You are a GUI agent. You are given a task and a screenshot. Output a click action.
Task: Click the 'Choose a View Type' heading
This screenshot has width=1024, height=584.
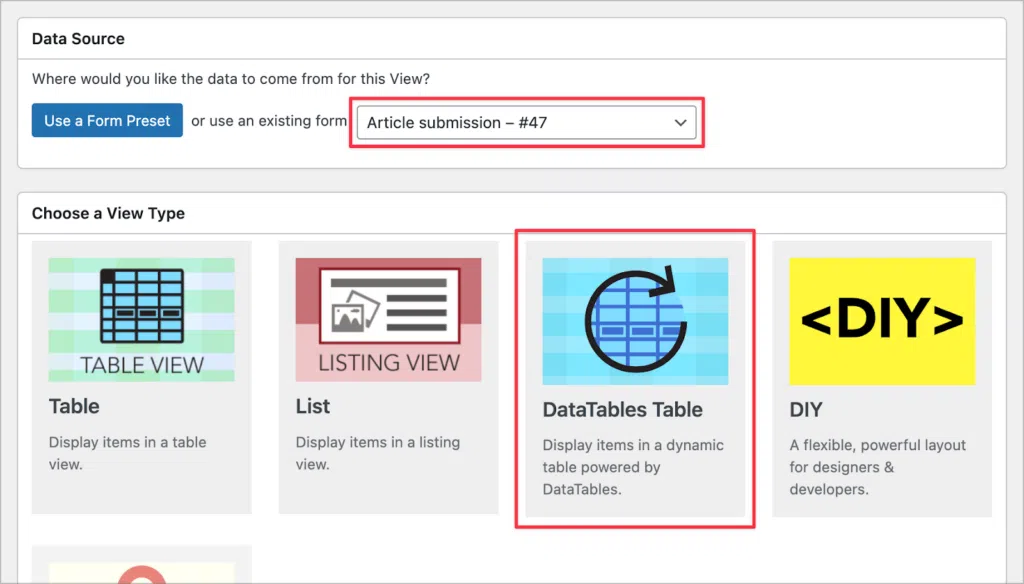[108, 214]
